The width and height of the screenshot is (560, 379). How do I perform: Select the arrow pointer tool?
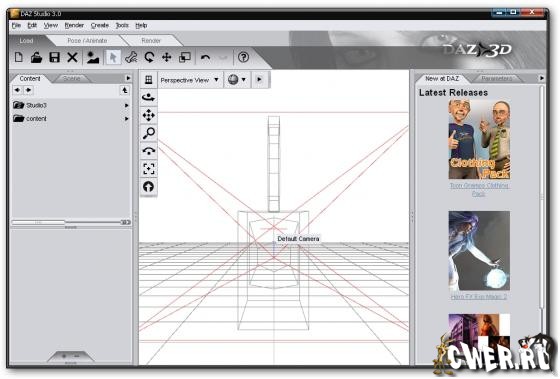coord(113,57)
